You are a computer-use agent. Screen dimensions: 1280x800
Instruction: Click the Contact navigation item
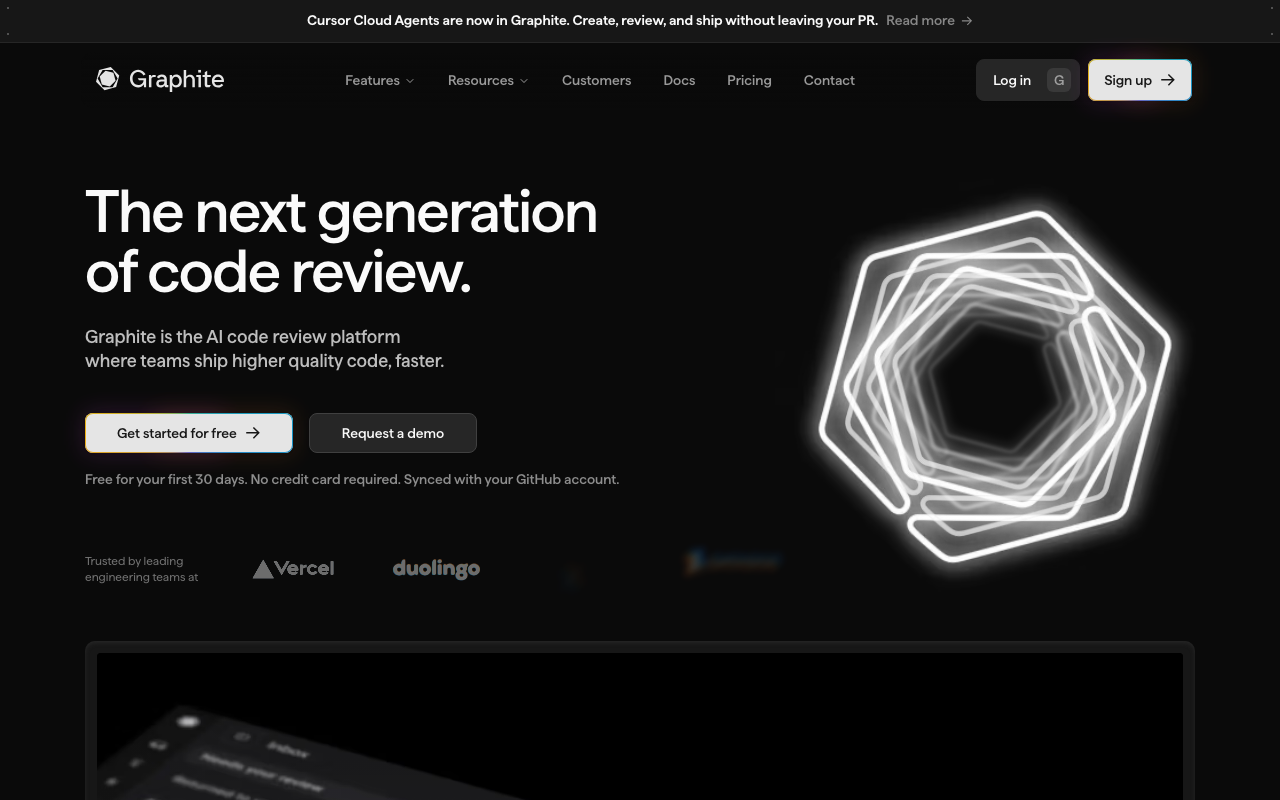click(x=829, y=80)
